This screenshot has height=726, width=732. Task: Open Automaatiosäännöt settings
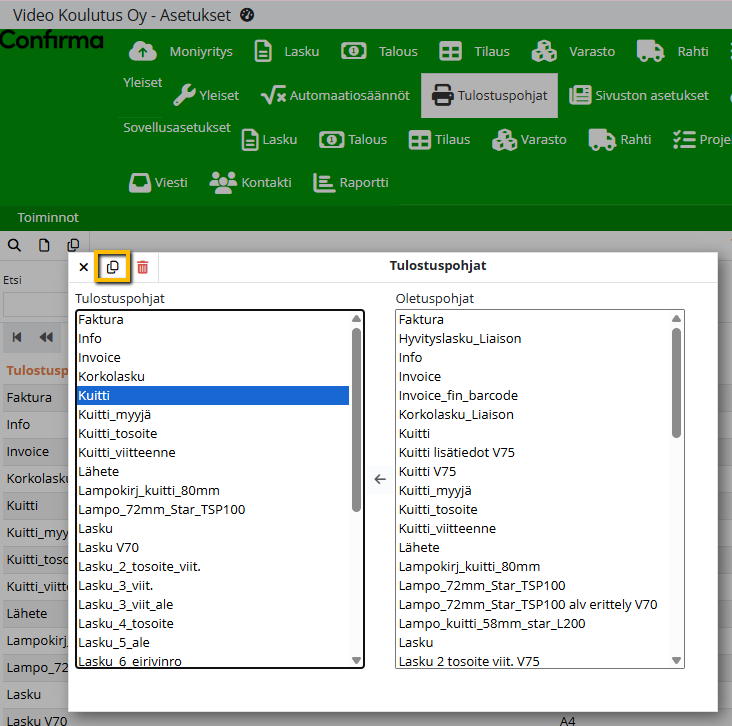(335, 96)
